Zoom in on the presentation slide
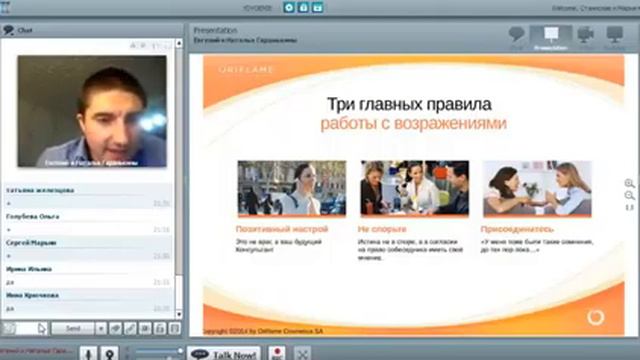This screenshot has width=640, height=360. click(629, 183)
